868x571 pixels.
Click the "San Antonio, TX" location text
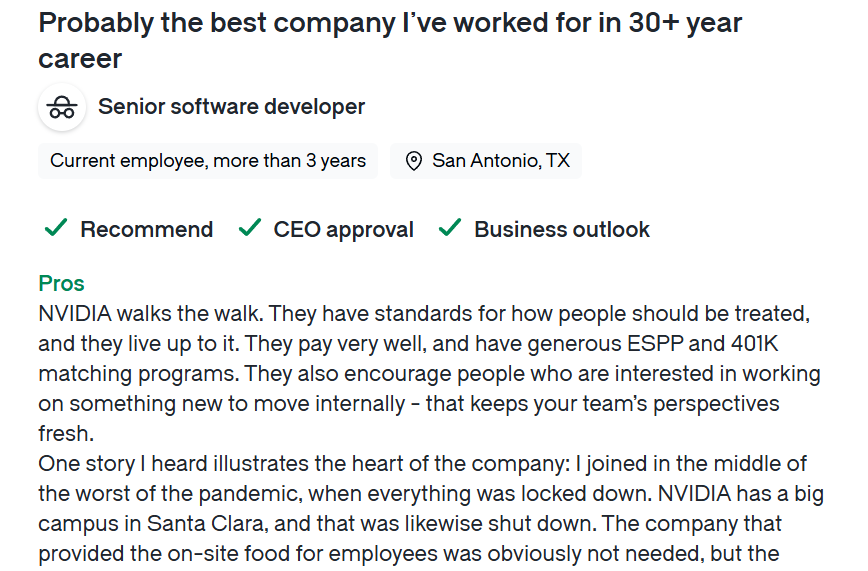point(500,161)
